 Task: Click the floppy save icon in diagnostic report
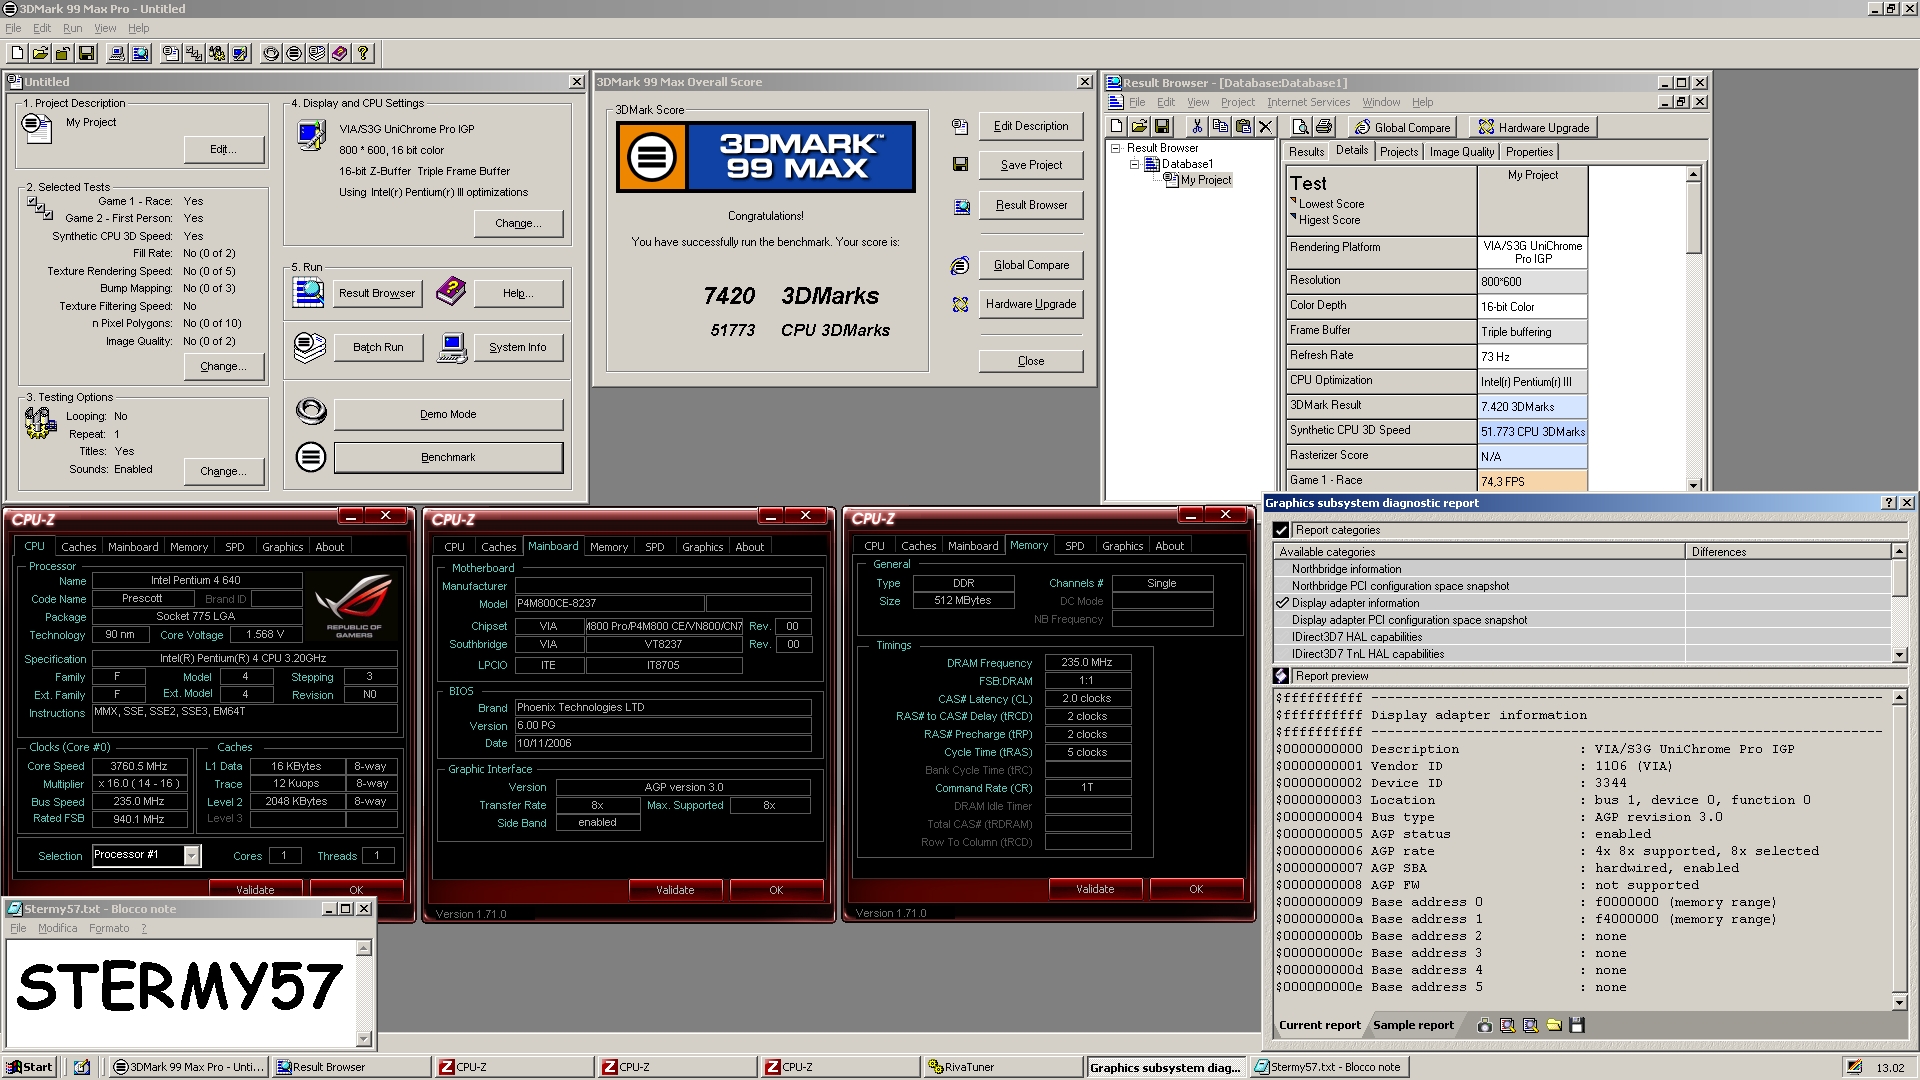(x=1577, y=1025)
